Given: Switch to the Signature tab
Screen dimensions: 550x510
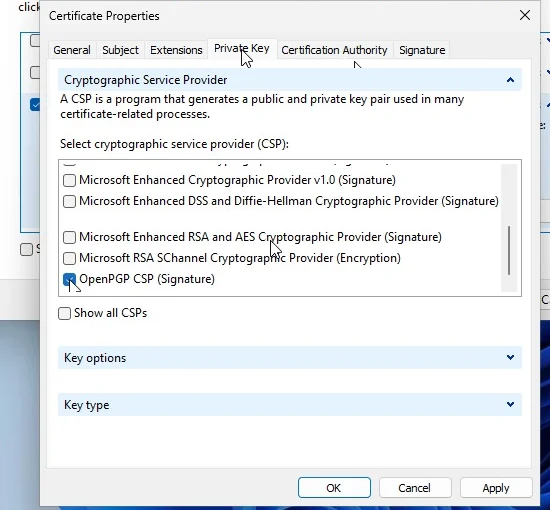Looking at the screenshot, I should click(x=422, y=50).
